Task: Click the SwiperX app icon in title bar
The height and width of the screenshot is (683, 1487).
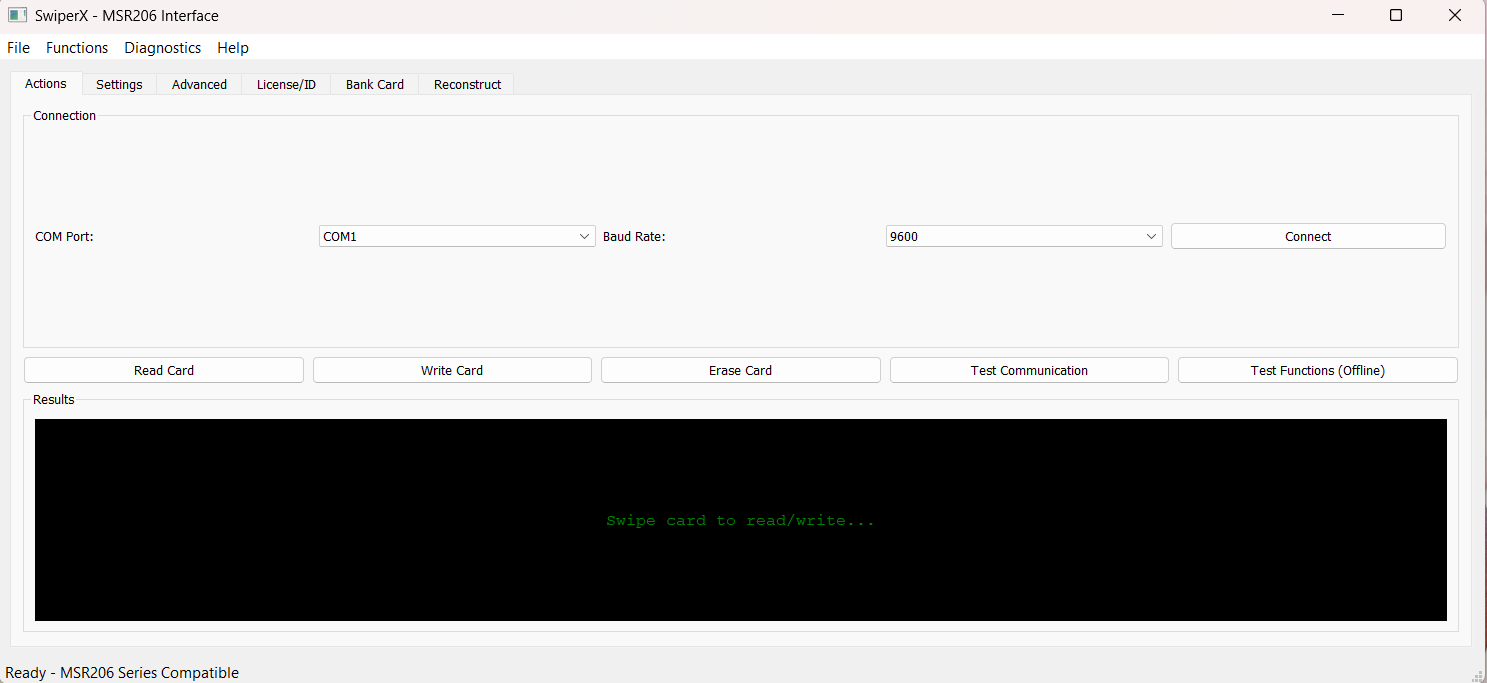Action: click(17, 16)
